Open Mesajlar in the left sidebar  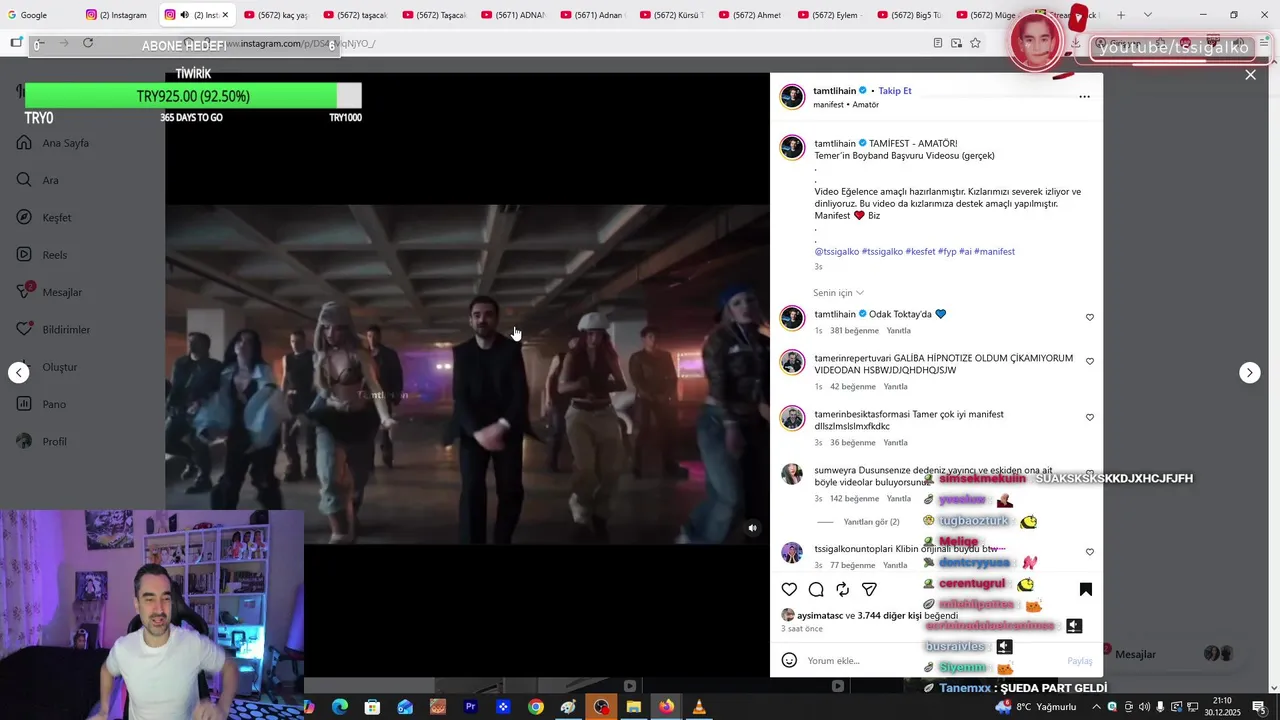(49, 292)
